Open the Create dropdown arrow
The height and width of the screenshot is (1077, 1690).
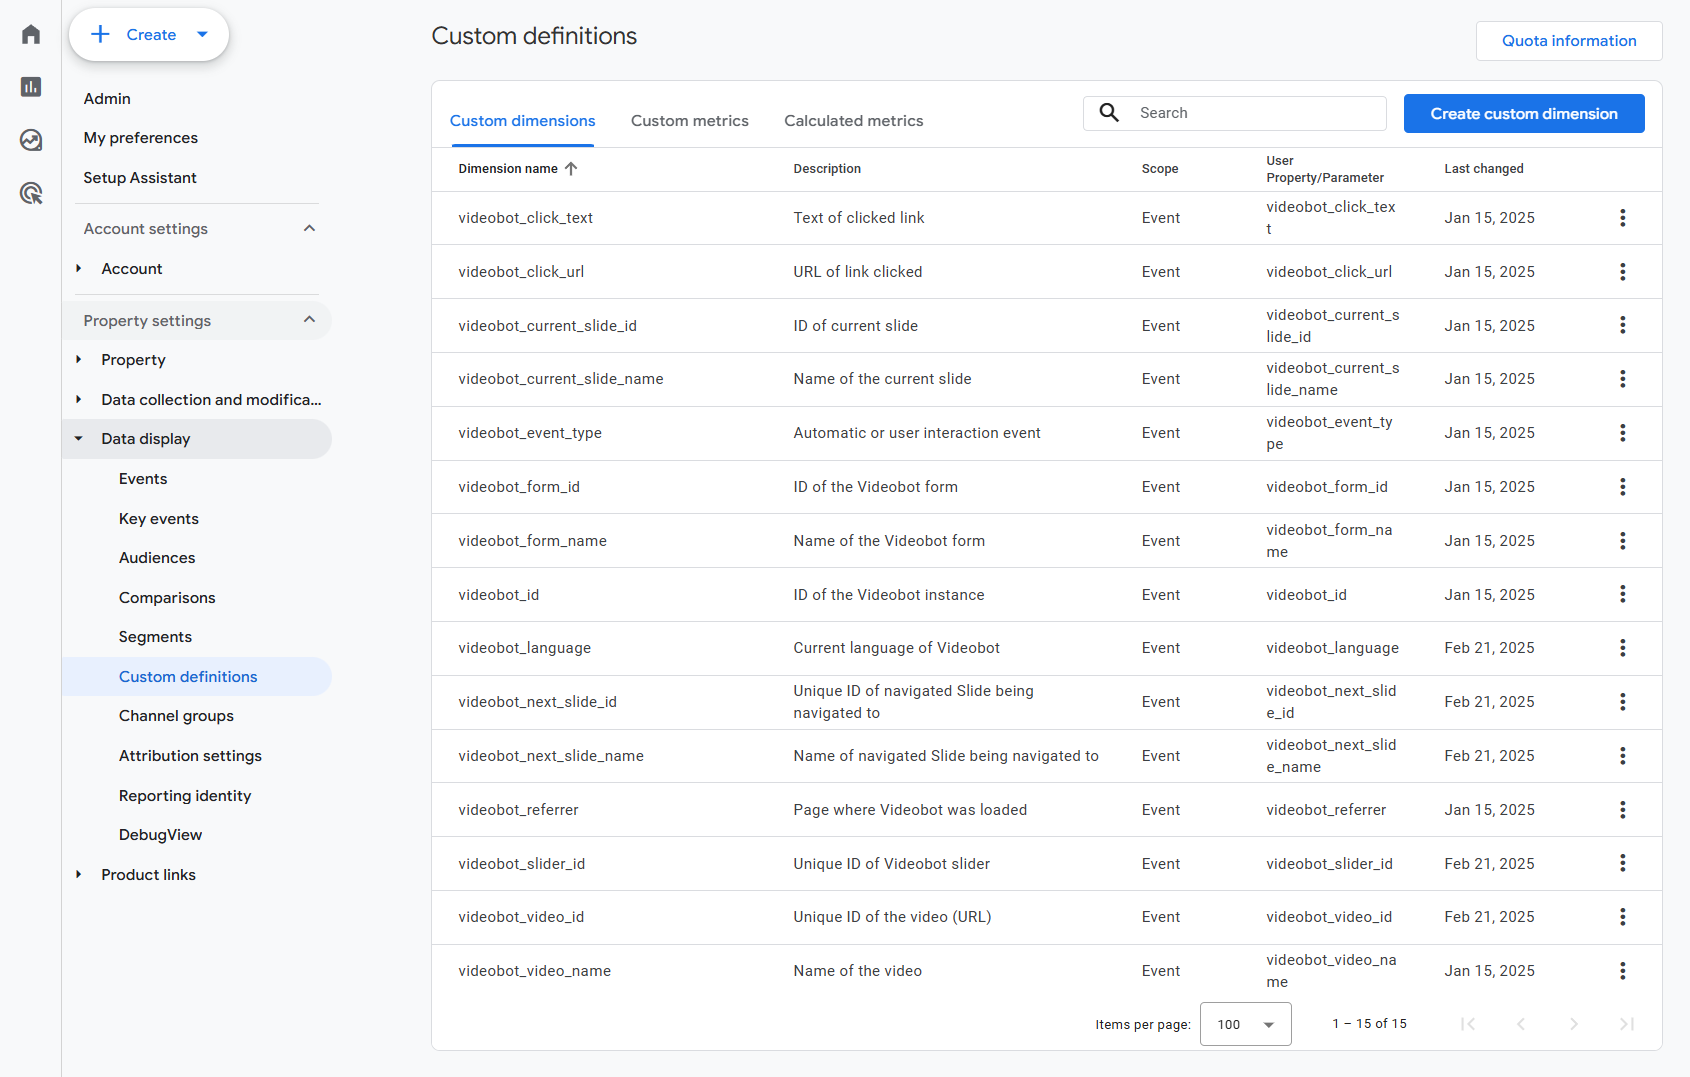tap(203, 35)
